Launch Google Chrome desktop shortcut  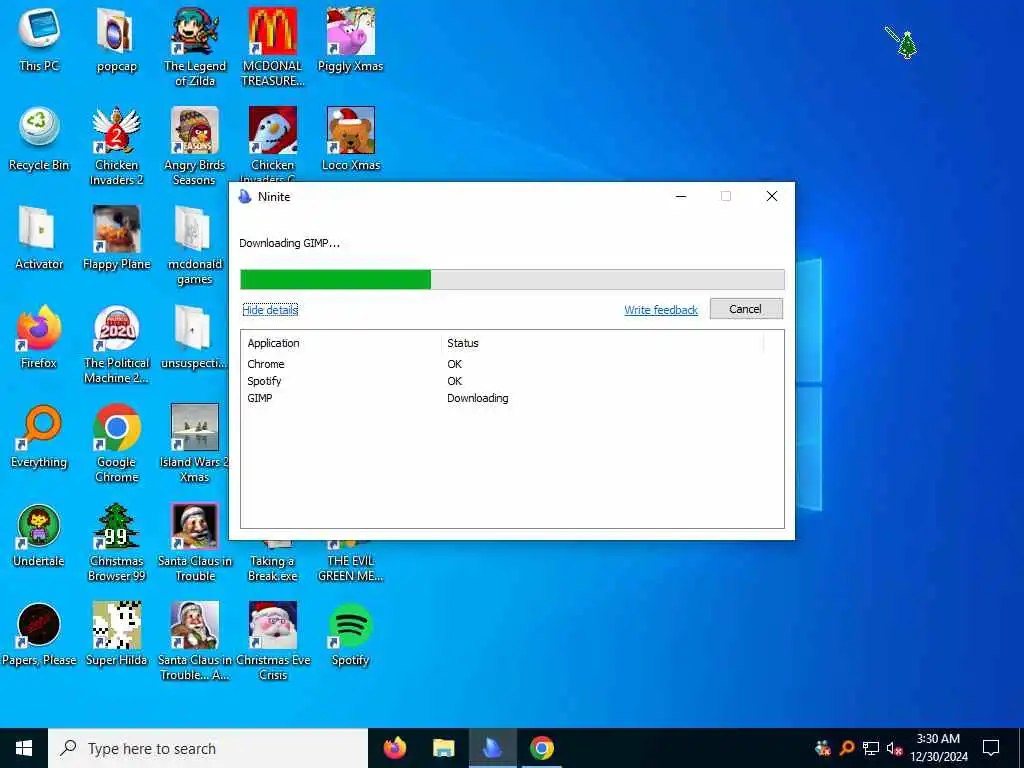116,443
